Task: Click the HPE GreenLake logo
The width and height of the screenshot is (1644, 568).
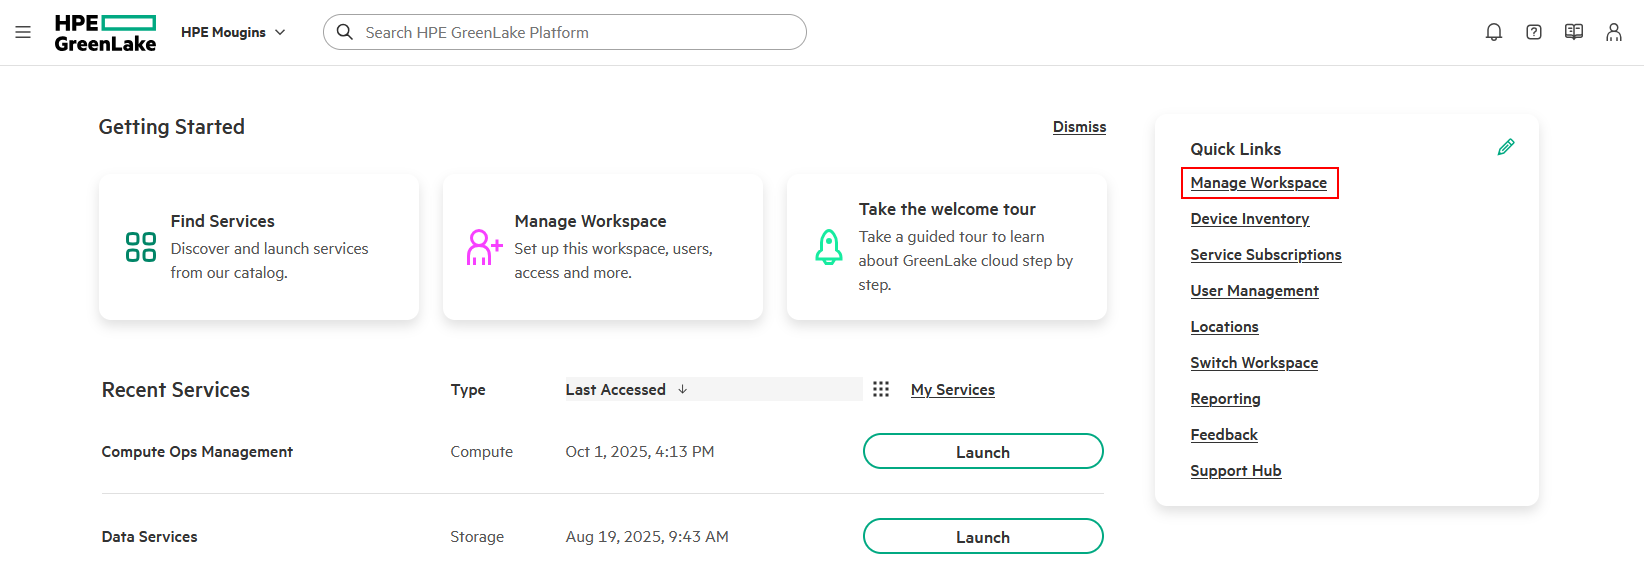Action: click(105, 33)
